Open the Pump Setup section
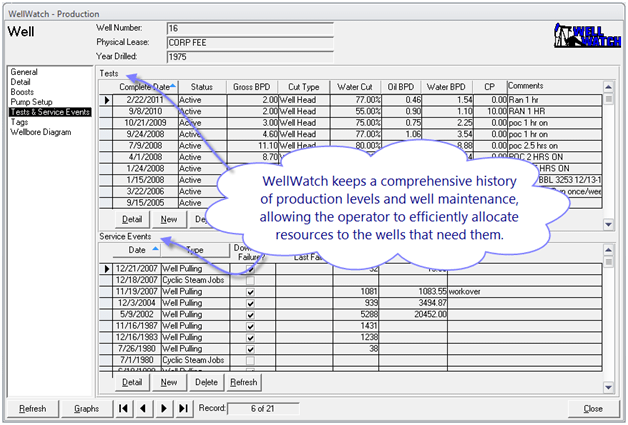Image resolution: width=628 pixels, height=425 pixels. pyautogui.click(x=31, y=102)
